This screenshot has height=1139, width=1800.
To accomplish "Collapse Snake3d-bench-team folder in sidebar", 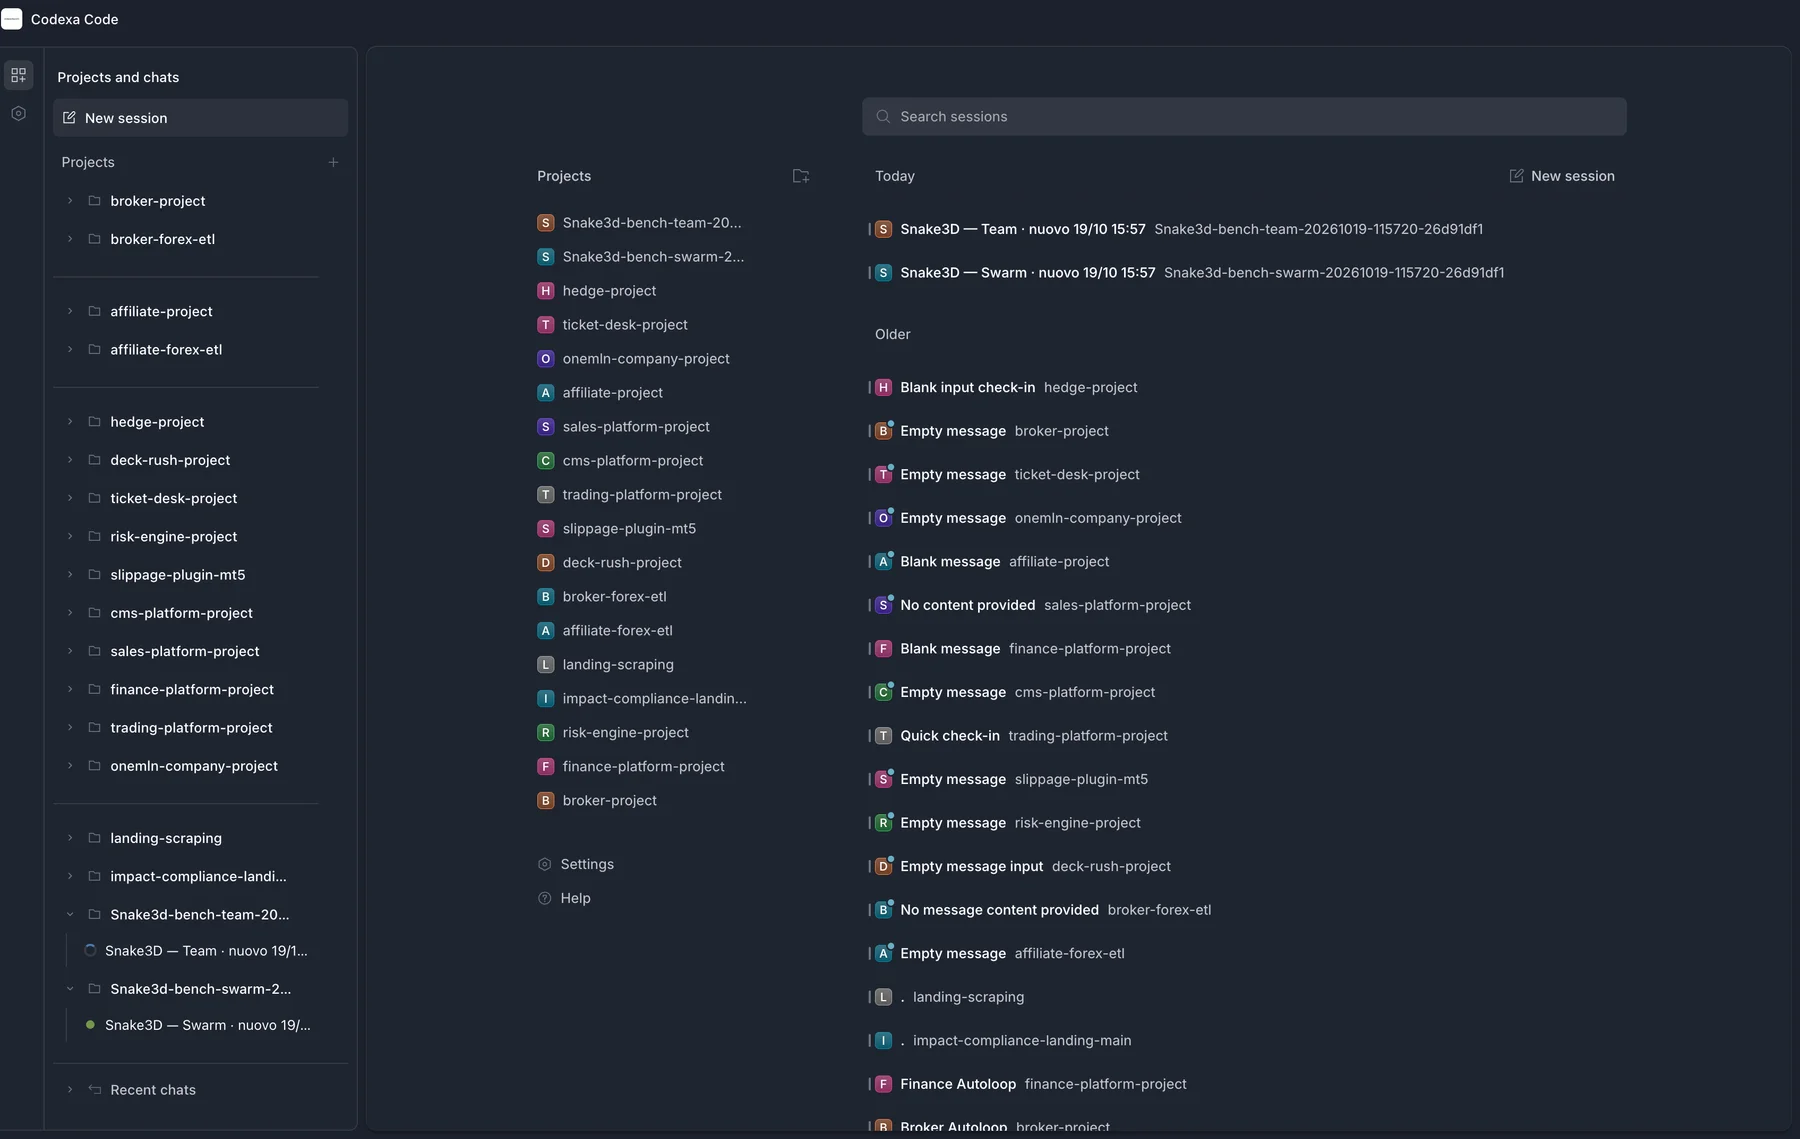I will click(x=70, y=915).
